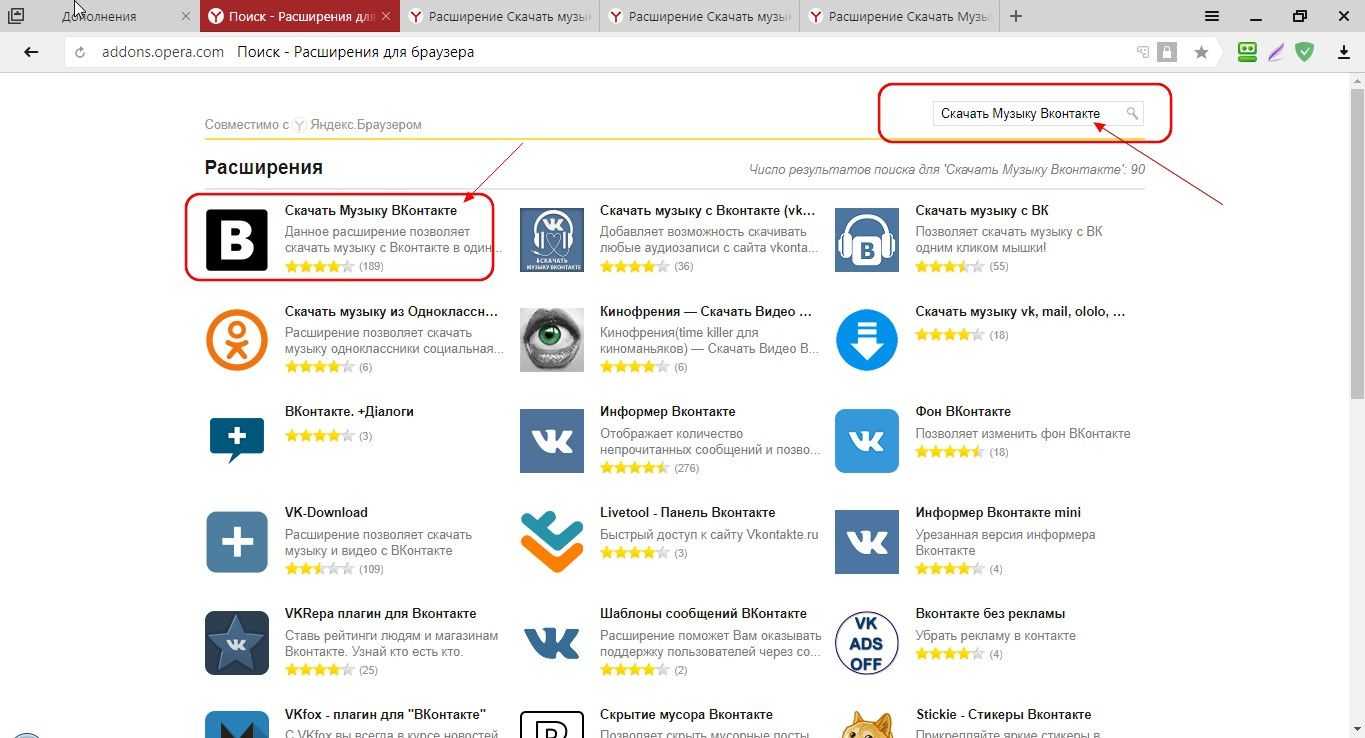Open Скачать музыку vk, mail, ololo link
Viewport: 1365px width, 738px height.
[x=1020, y=311]
